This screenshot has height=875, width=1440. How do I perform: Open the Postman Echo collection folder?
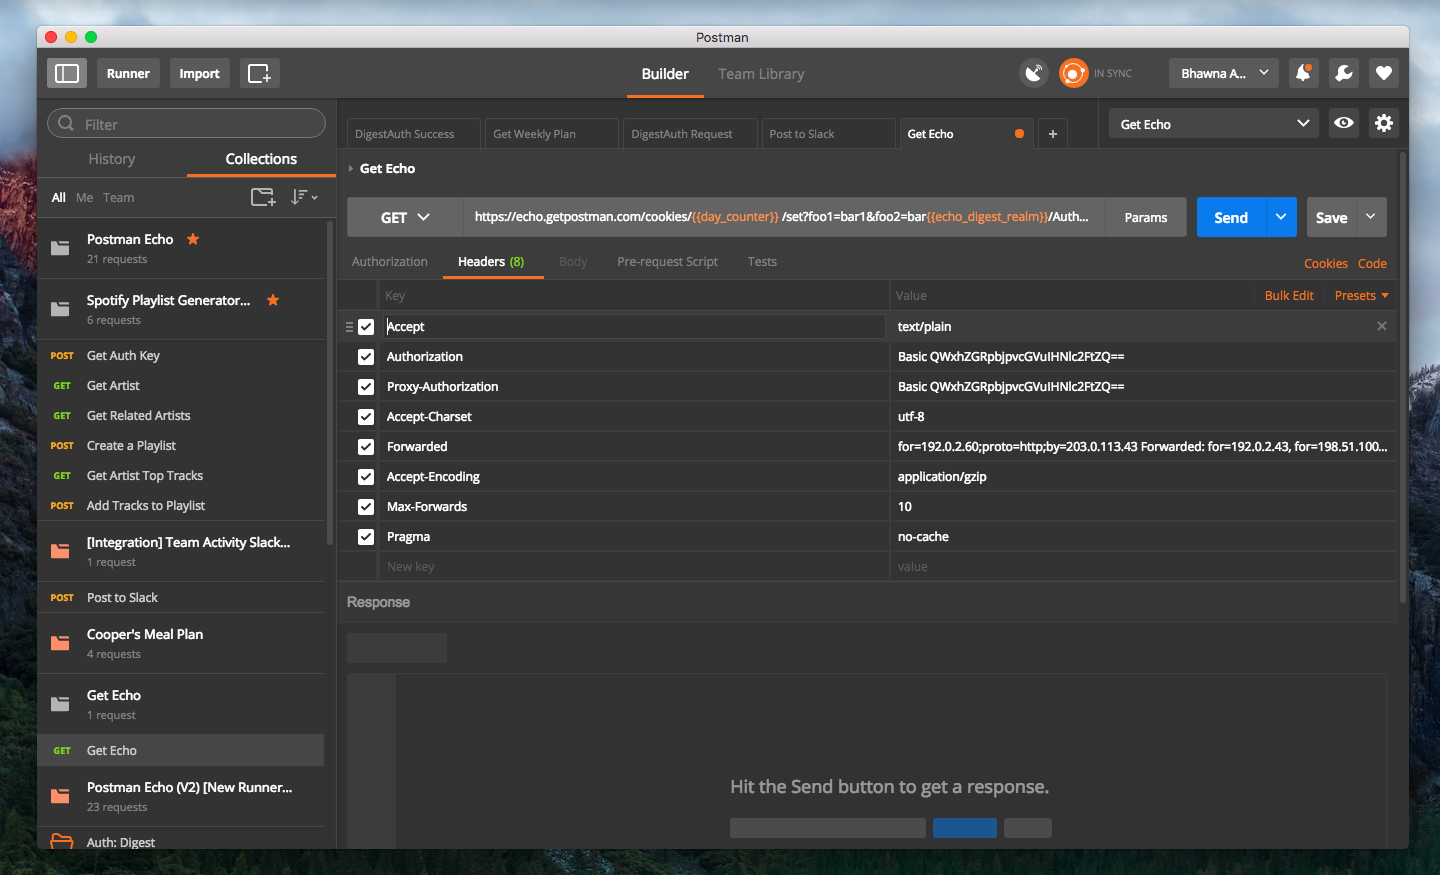[60, 248]
